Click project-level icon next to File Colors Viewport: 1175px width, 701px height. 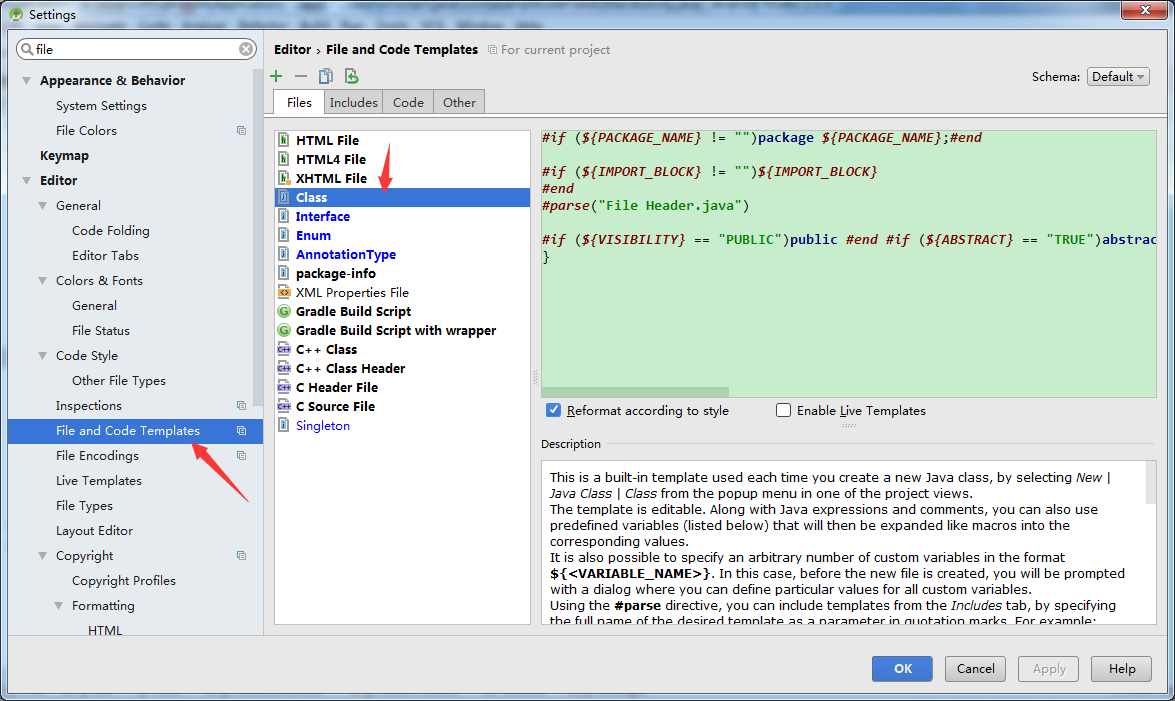(x=241, y=130)
